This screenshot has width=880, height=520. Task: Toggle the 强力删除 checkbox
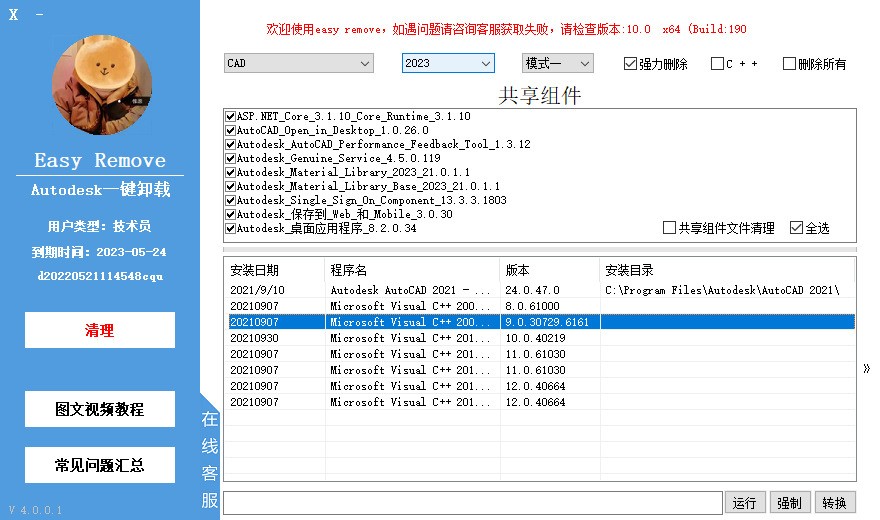coord(630,64)
